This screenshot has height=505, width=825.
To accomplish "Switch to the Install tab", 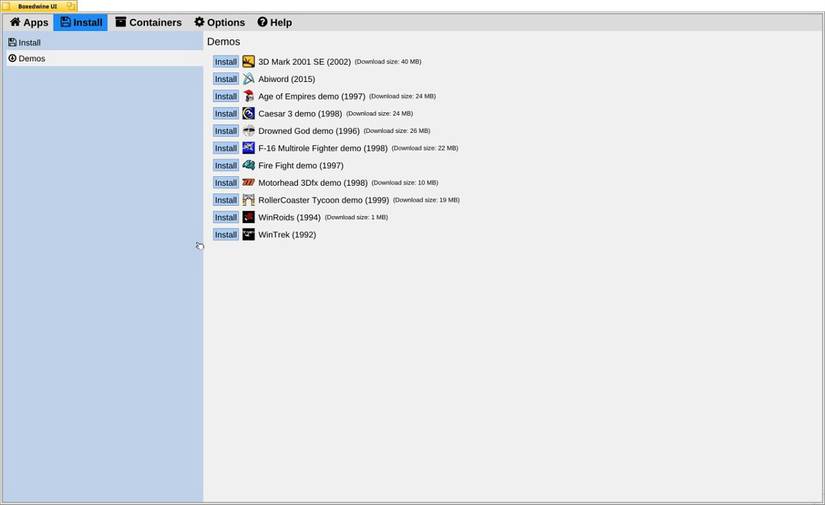I will pyautogui.click(x=81, y=23).
